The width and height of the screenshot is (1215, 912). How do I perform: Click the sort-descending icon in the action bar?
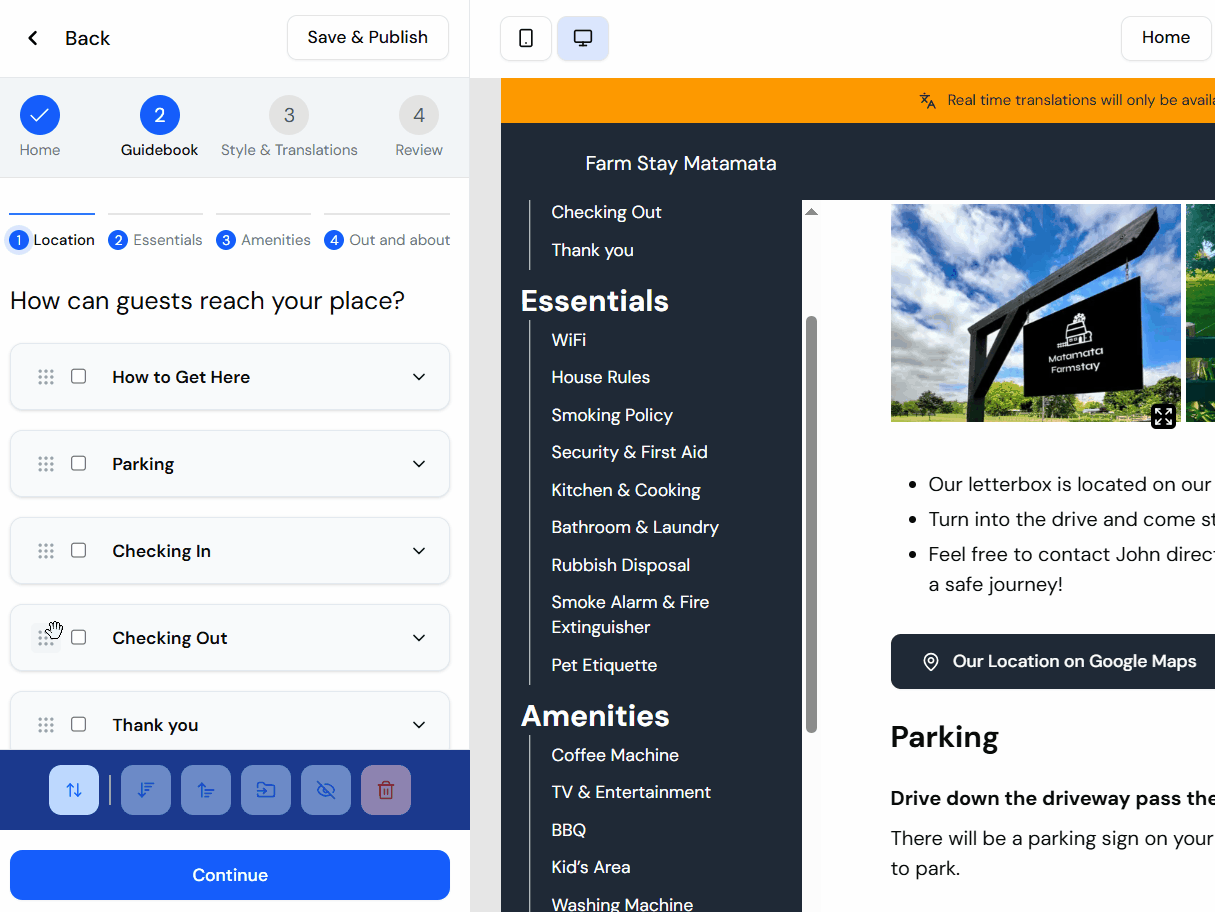145,789
